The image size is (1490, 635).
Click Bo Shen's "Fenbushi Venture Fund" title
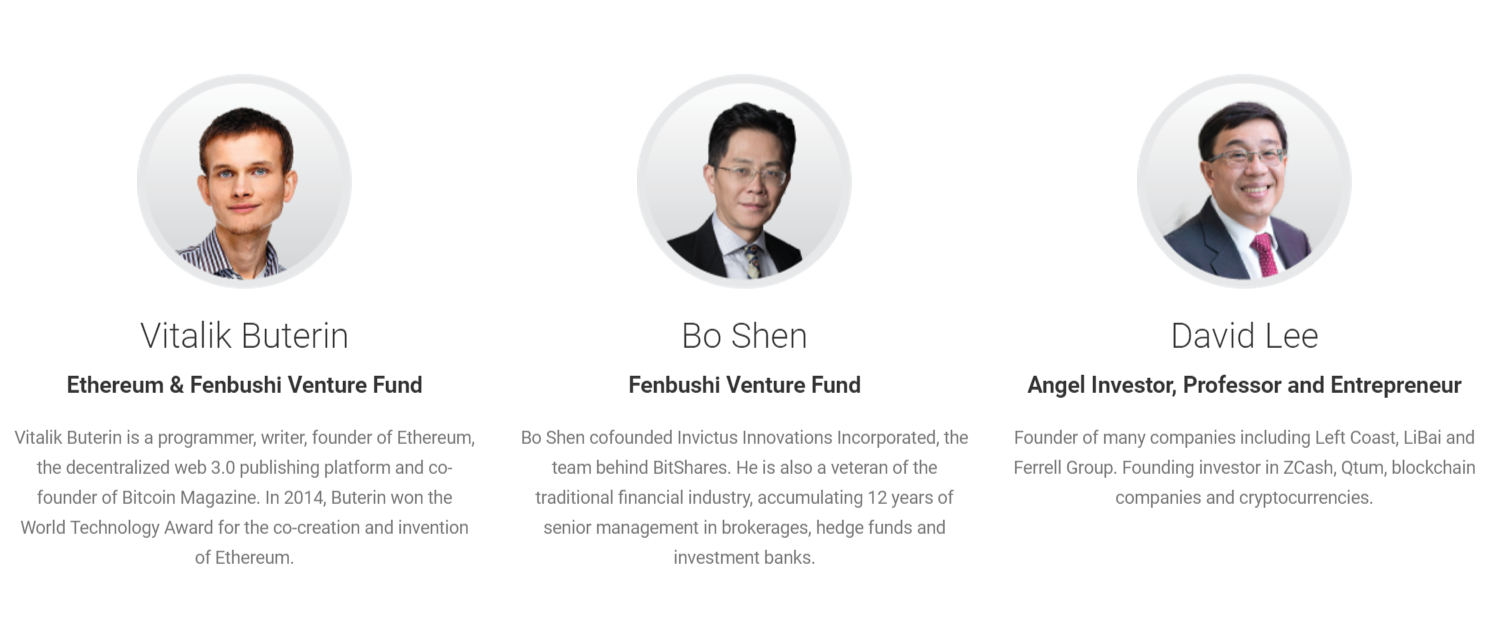click(x=744, y=385)
